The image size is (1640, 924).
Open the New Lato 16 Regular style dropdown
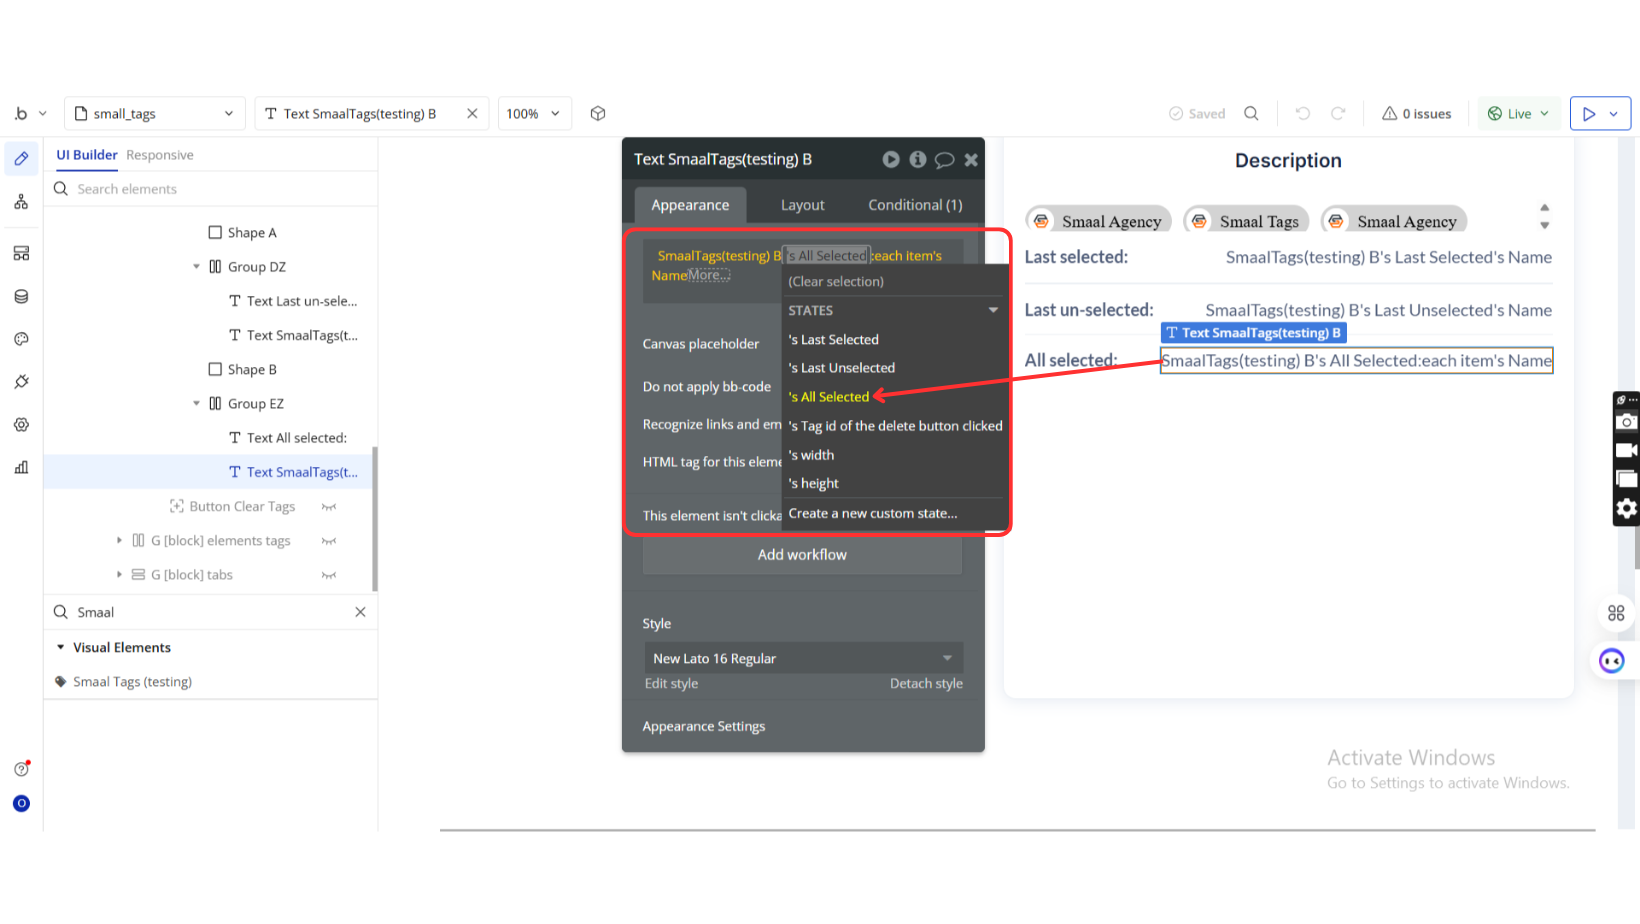click(x=802, y=658)
